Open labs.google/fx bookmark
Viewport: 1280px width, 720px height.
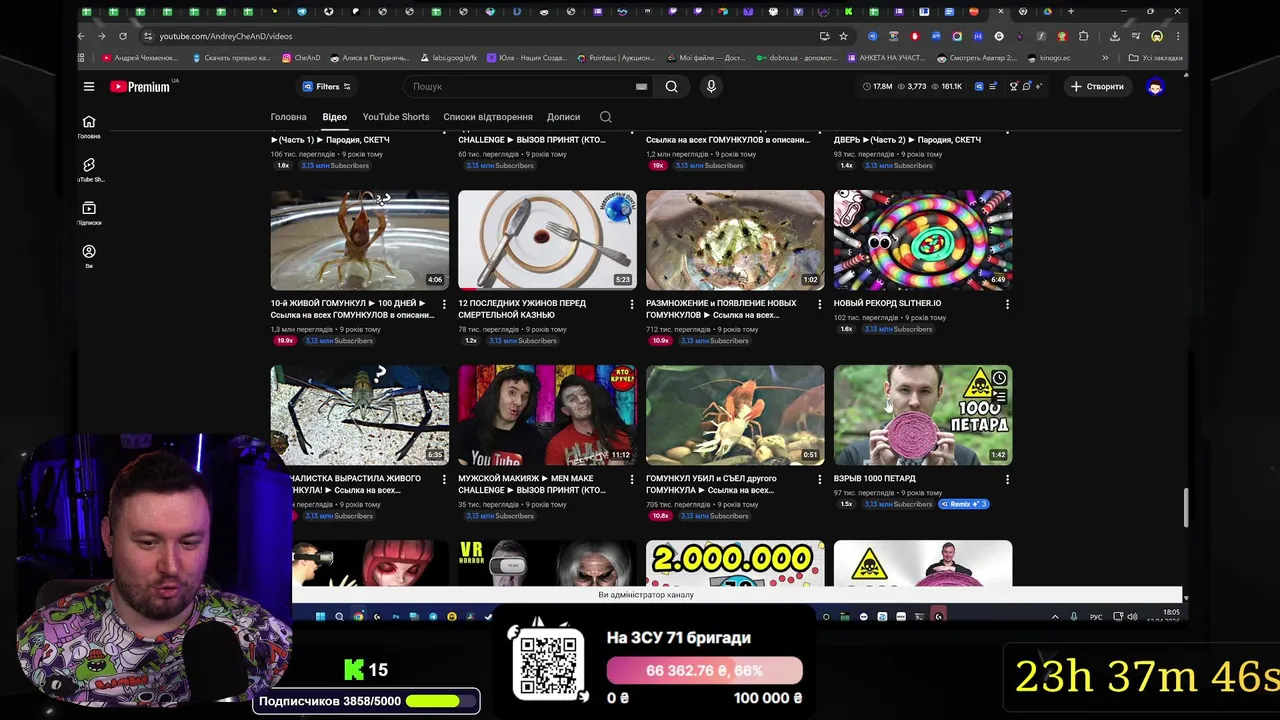[x=448, y=58]
